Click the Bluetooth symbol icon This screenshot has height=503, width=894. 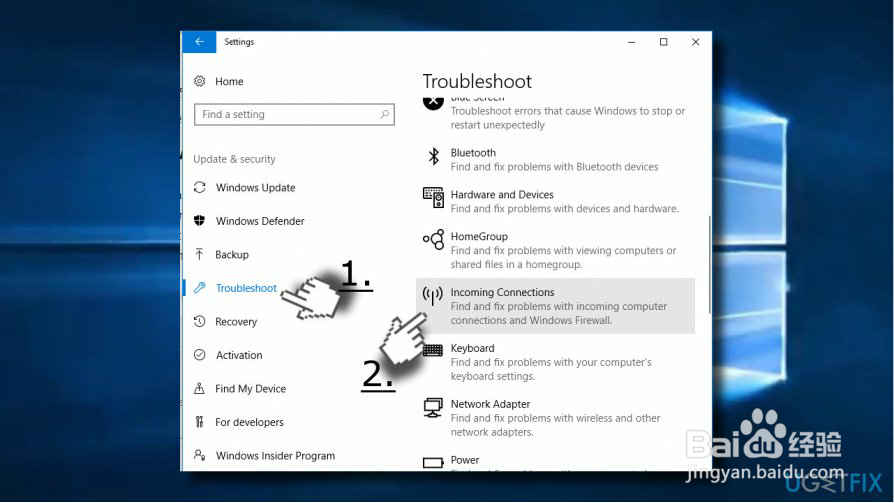[x=433, y=156]
